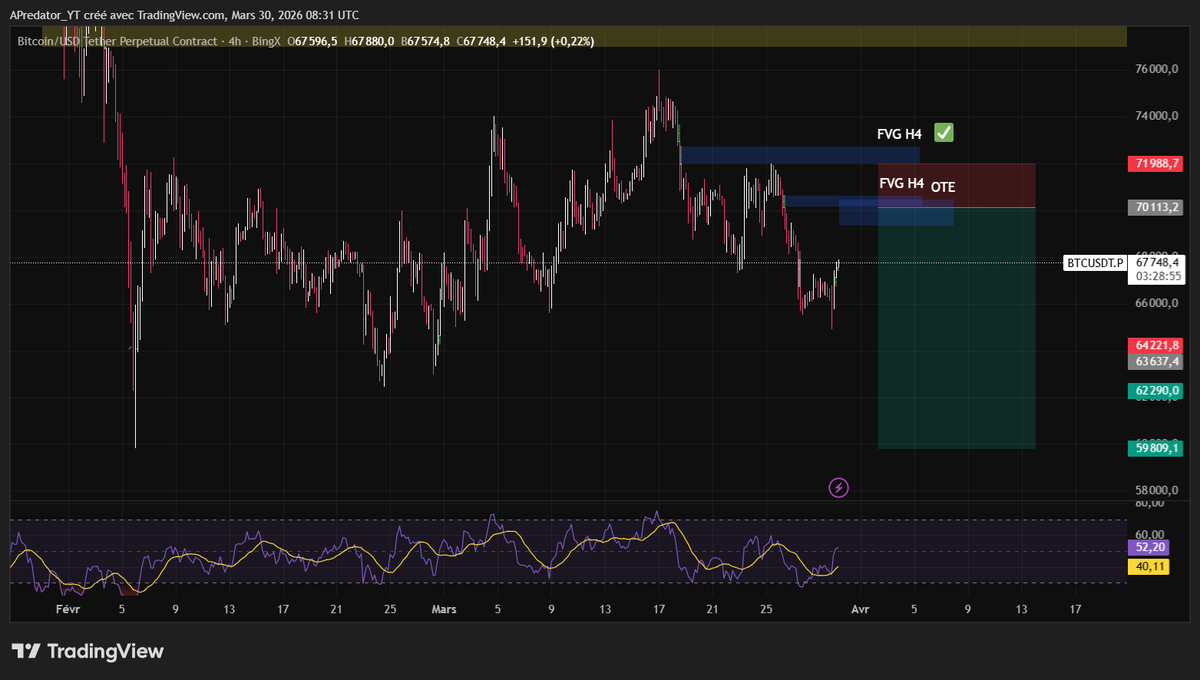Click the Avr label on the date axis
The height and width of the screenshot is (680, 1200).
click(860, 608)
